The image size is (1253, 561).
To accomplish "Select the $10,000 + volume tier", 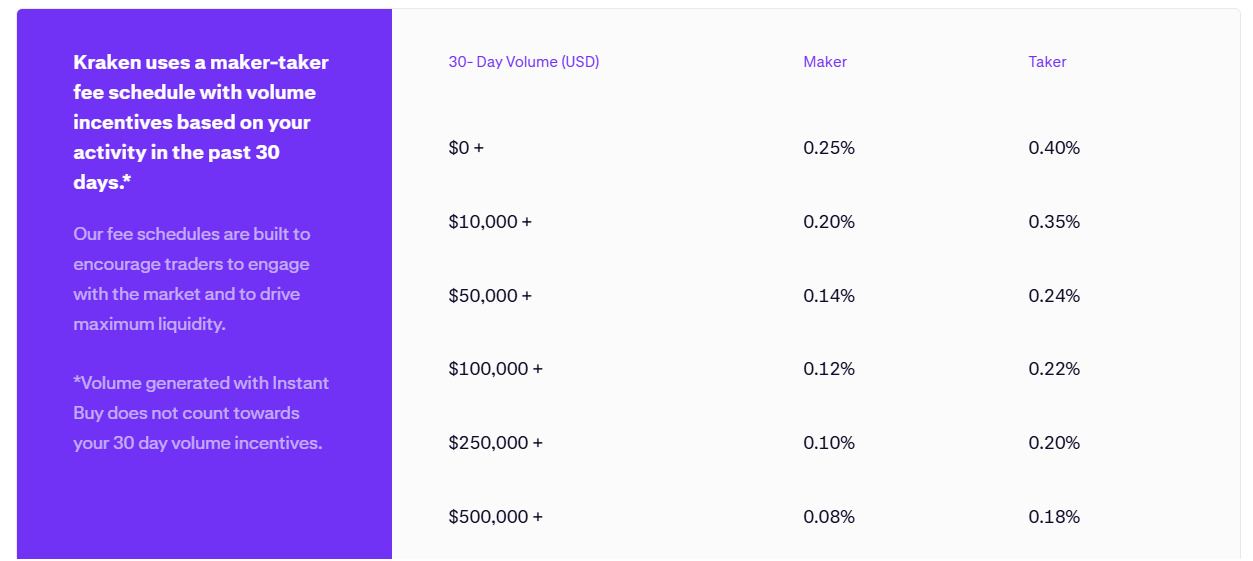I will 490,222.
